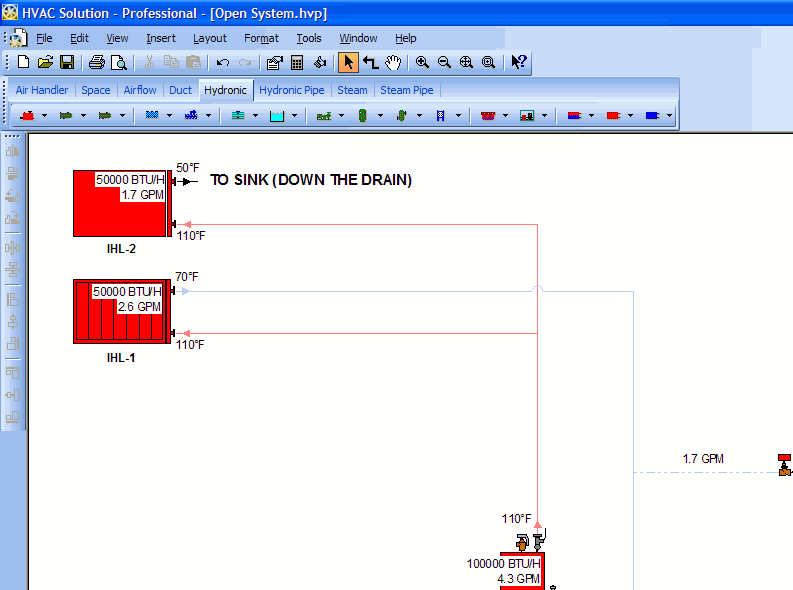Switch to the Air Handler tab
Viewport: 793px width, 590px height.
(x=42, y=90)
